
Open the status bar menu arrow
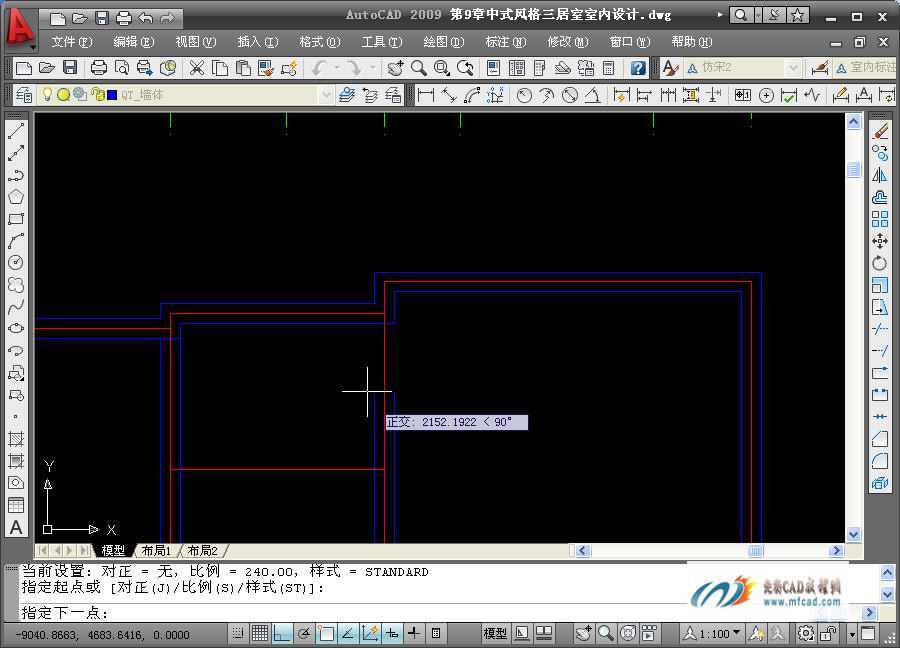tap(852, 634)
